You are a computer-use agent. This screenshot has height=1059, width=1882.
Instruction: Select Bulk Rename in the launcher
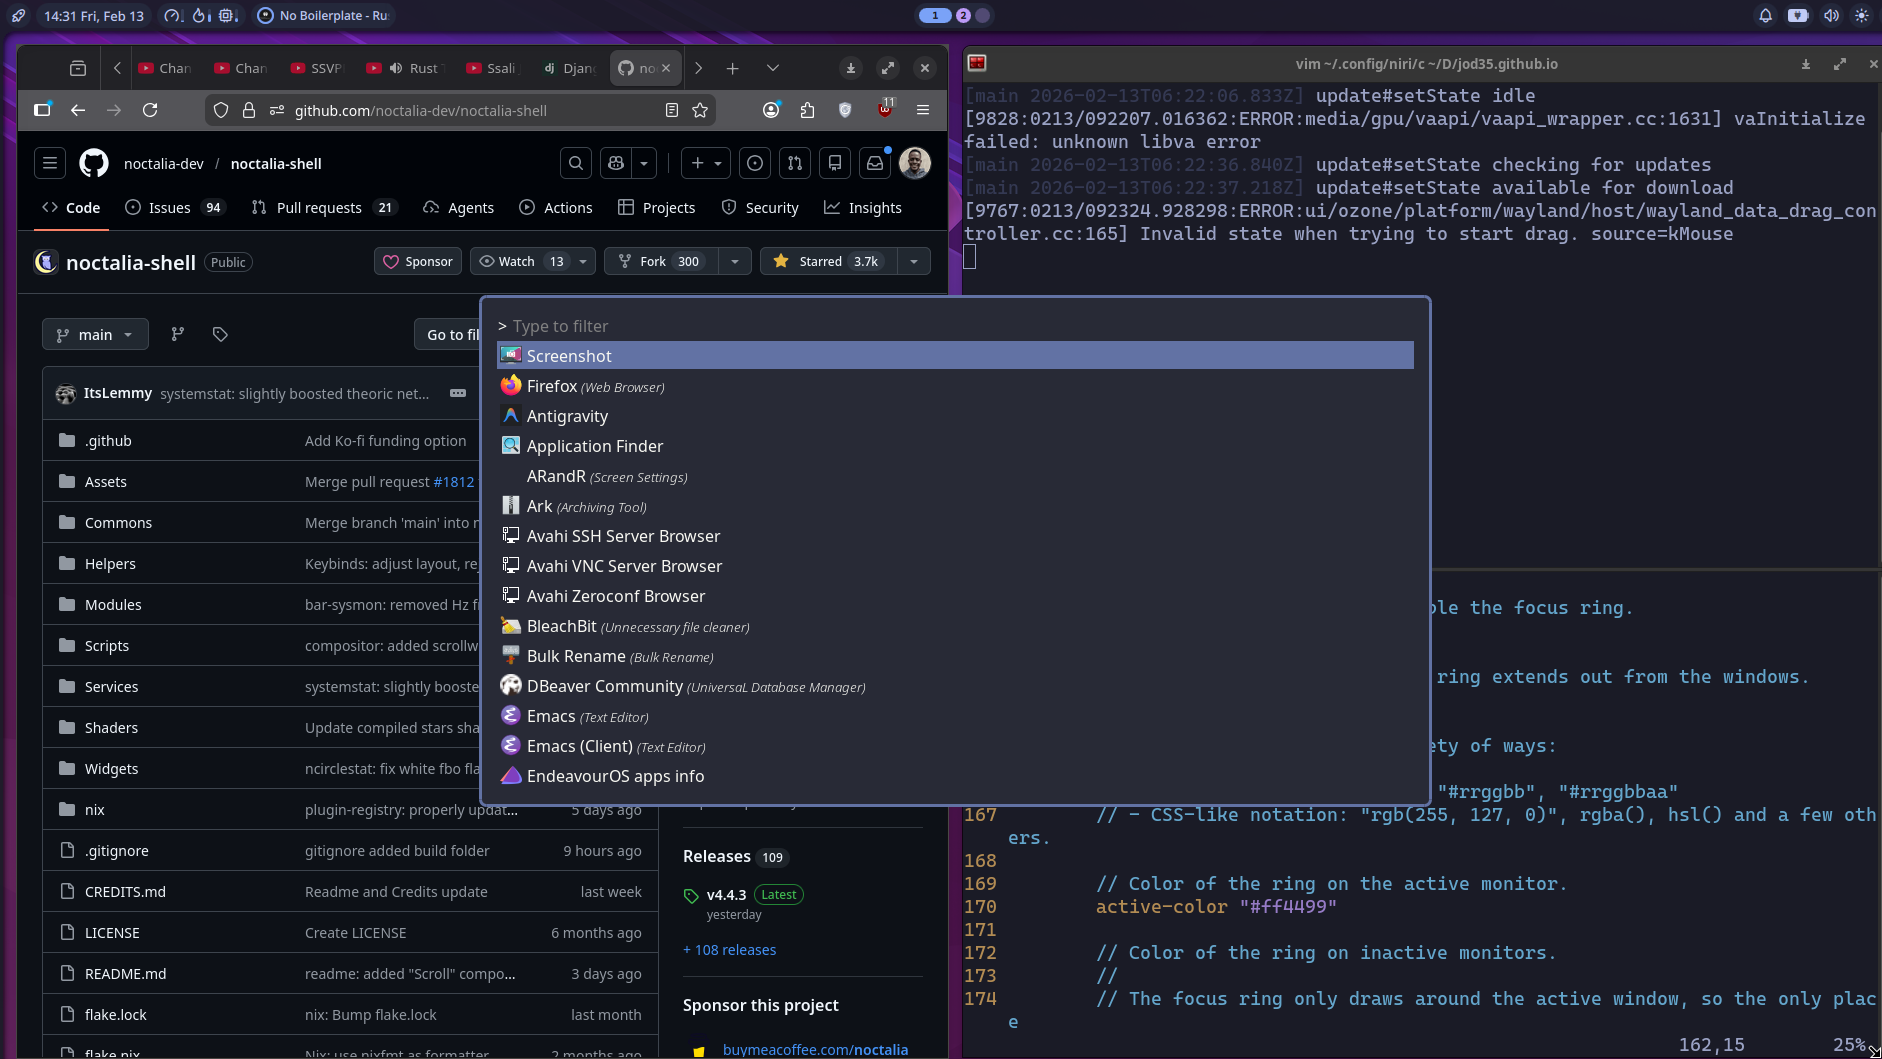pos(955,656)
